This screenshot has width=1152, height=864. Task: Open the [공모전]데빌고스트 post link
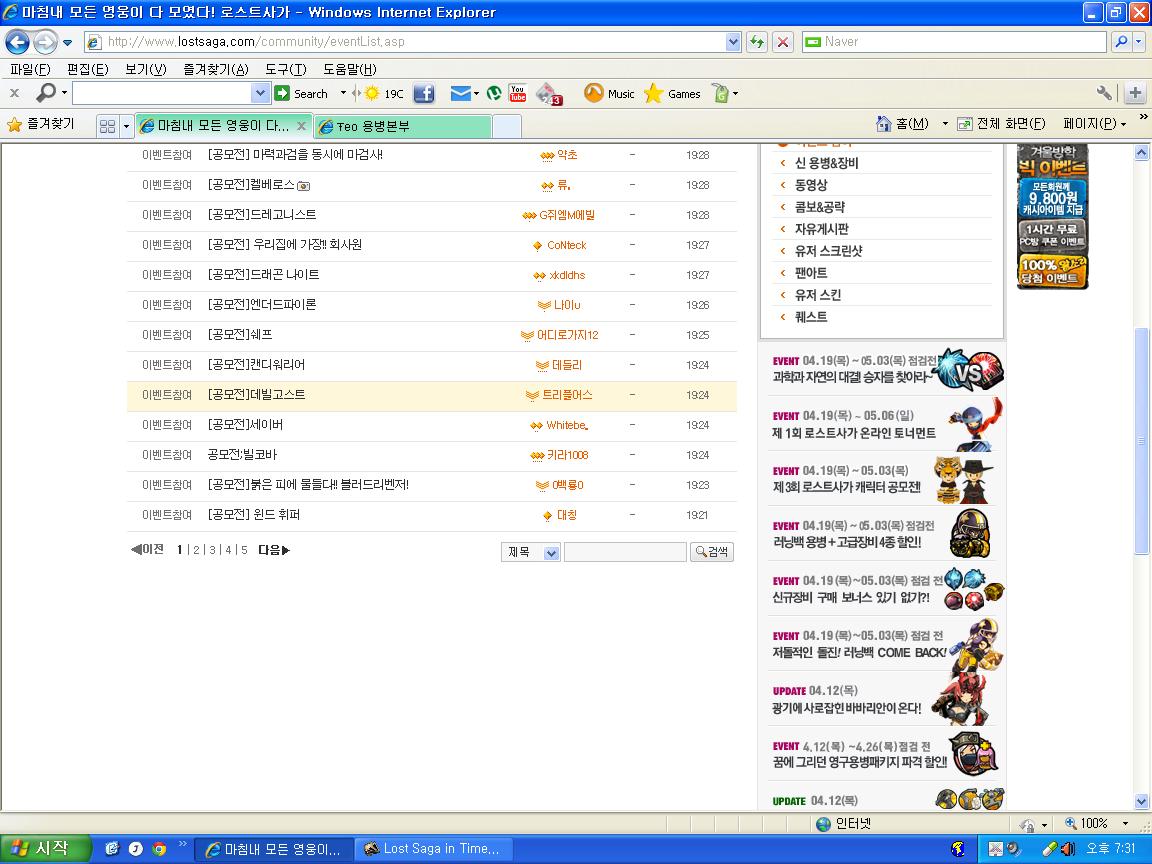(x=256, y=395)
